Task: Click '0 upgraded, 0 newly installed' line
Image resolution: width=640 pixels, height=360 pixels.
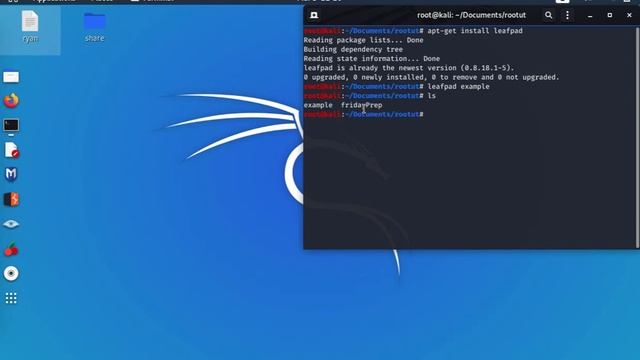Action: (431, 77)
